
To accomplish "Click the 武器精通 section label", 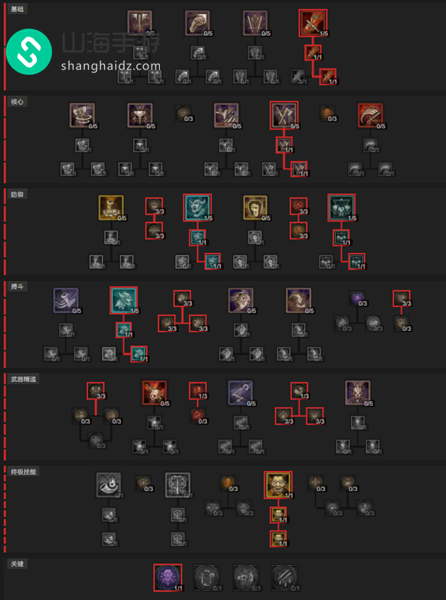I will 23,379.
